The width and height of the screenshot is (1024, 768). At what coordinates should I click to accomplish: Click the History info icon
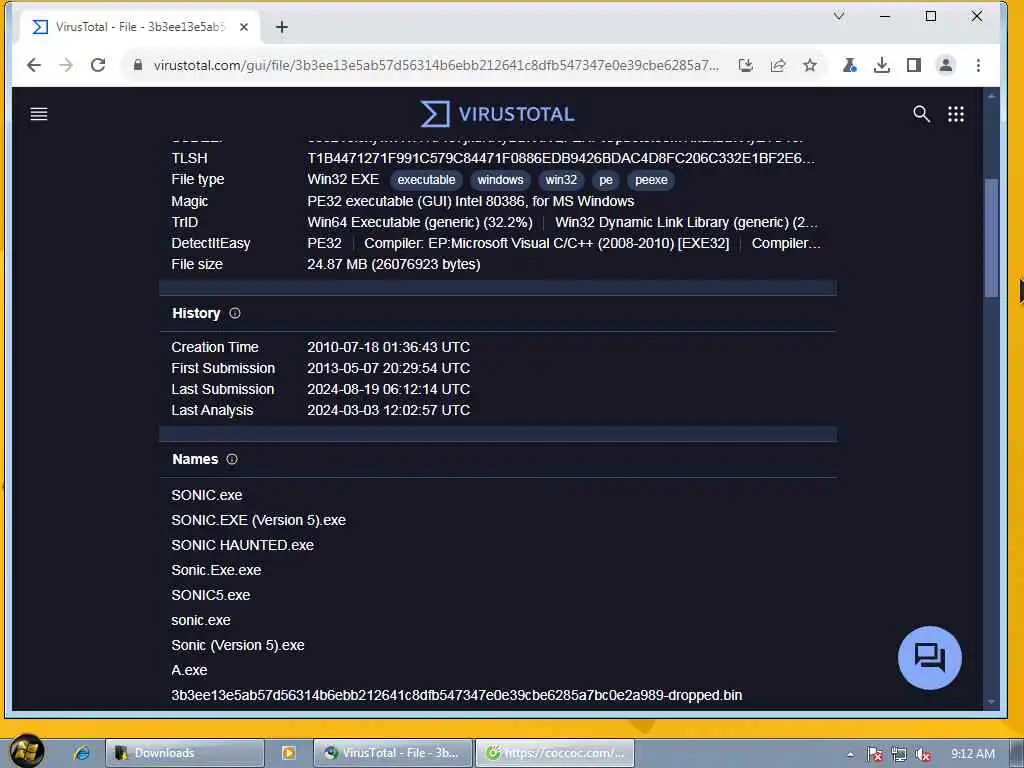point(235,313)
